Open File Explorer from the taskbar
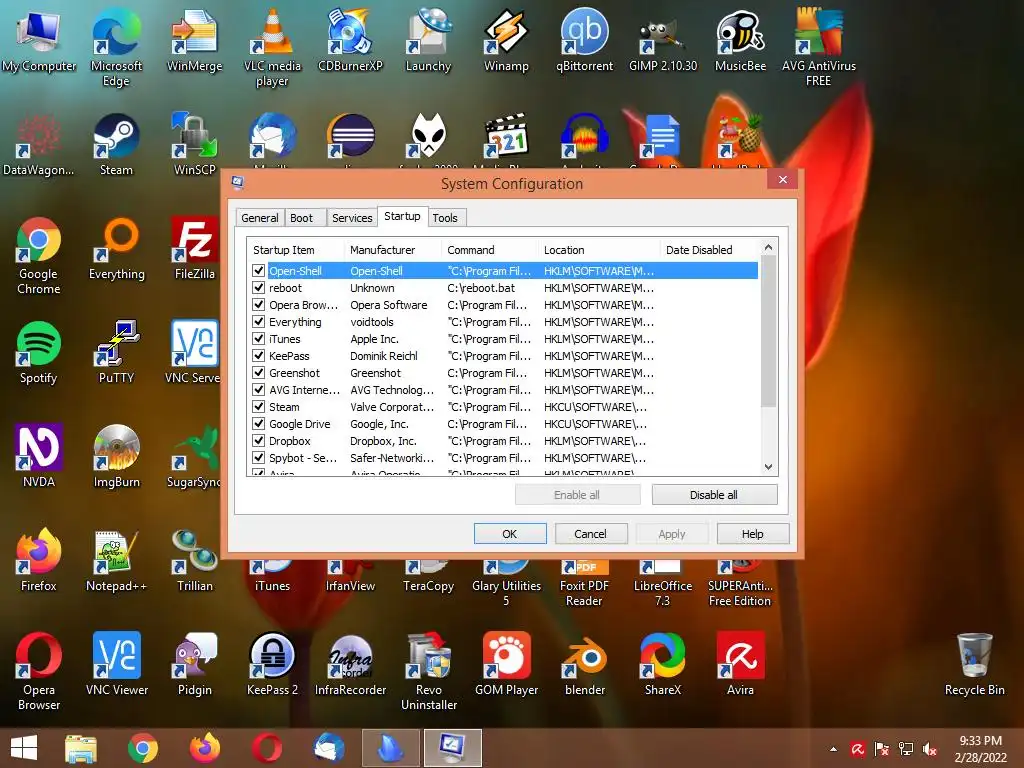Image resolution: width=1024 pixels, height=768 pixels. [80, 748]
